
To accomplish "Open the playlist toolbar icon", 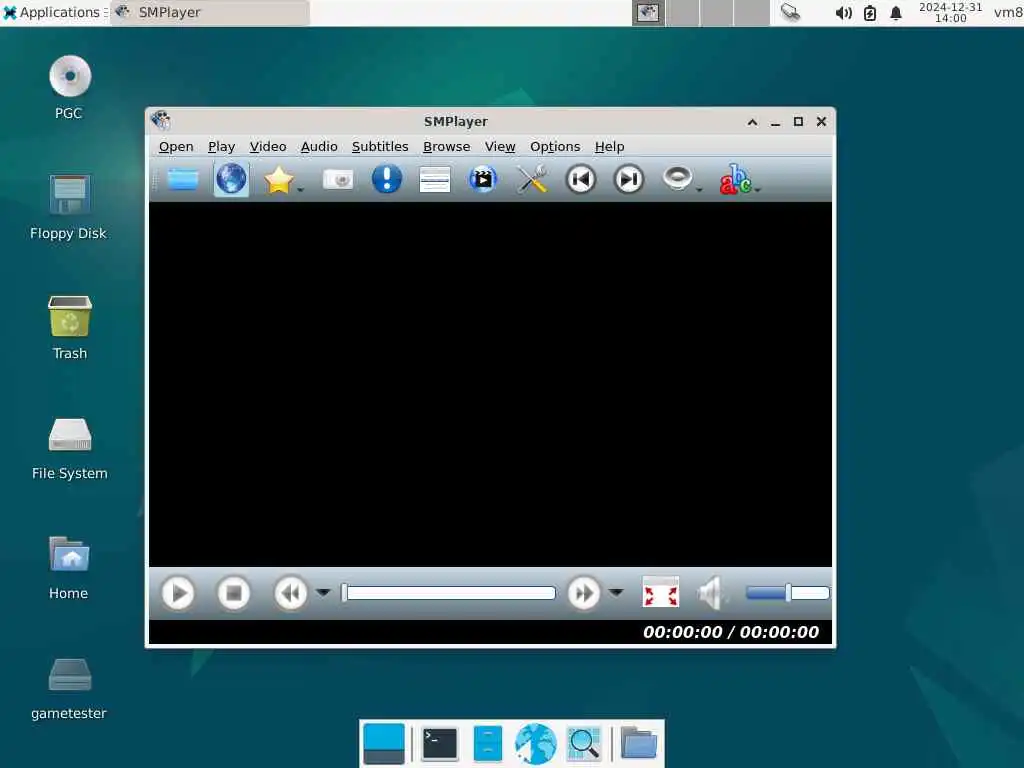I will click(x=435, y=180).
